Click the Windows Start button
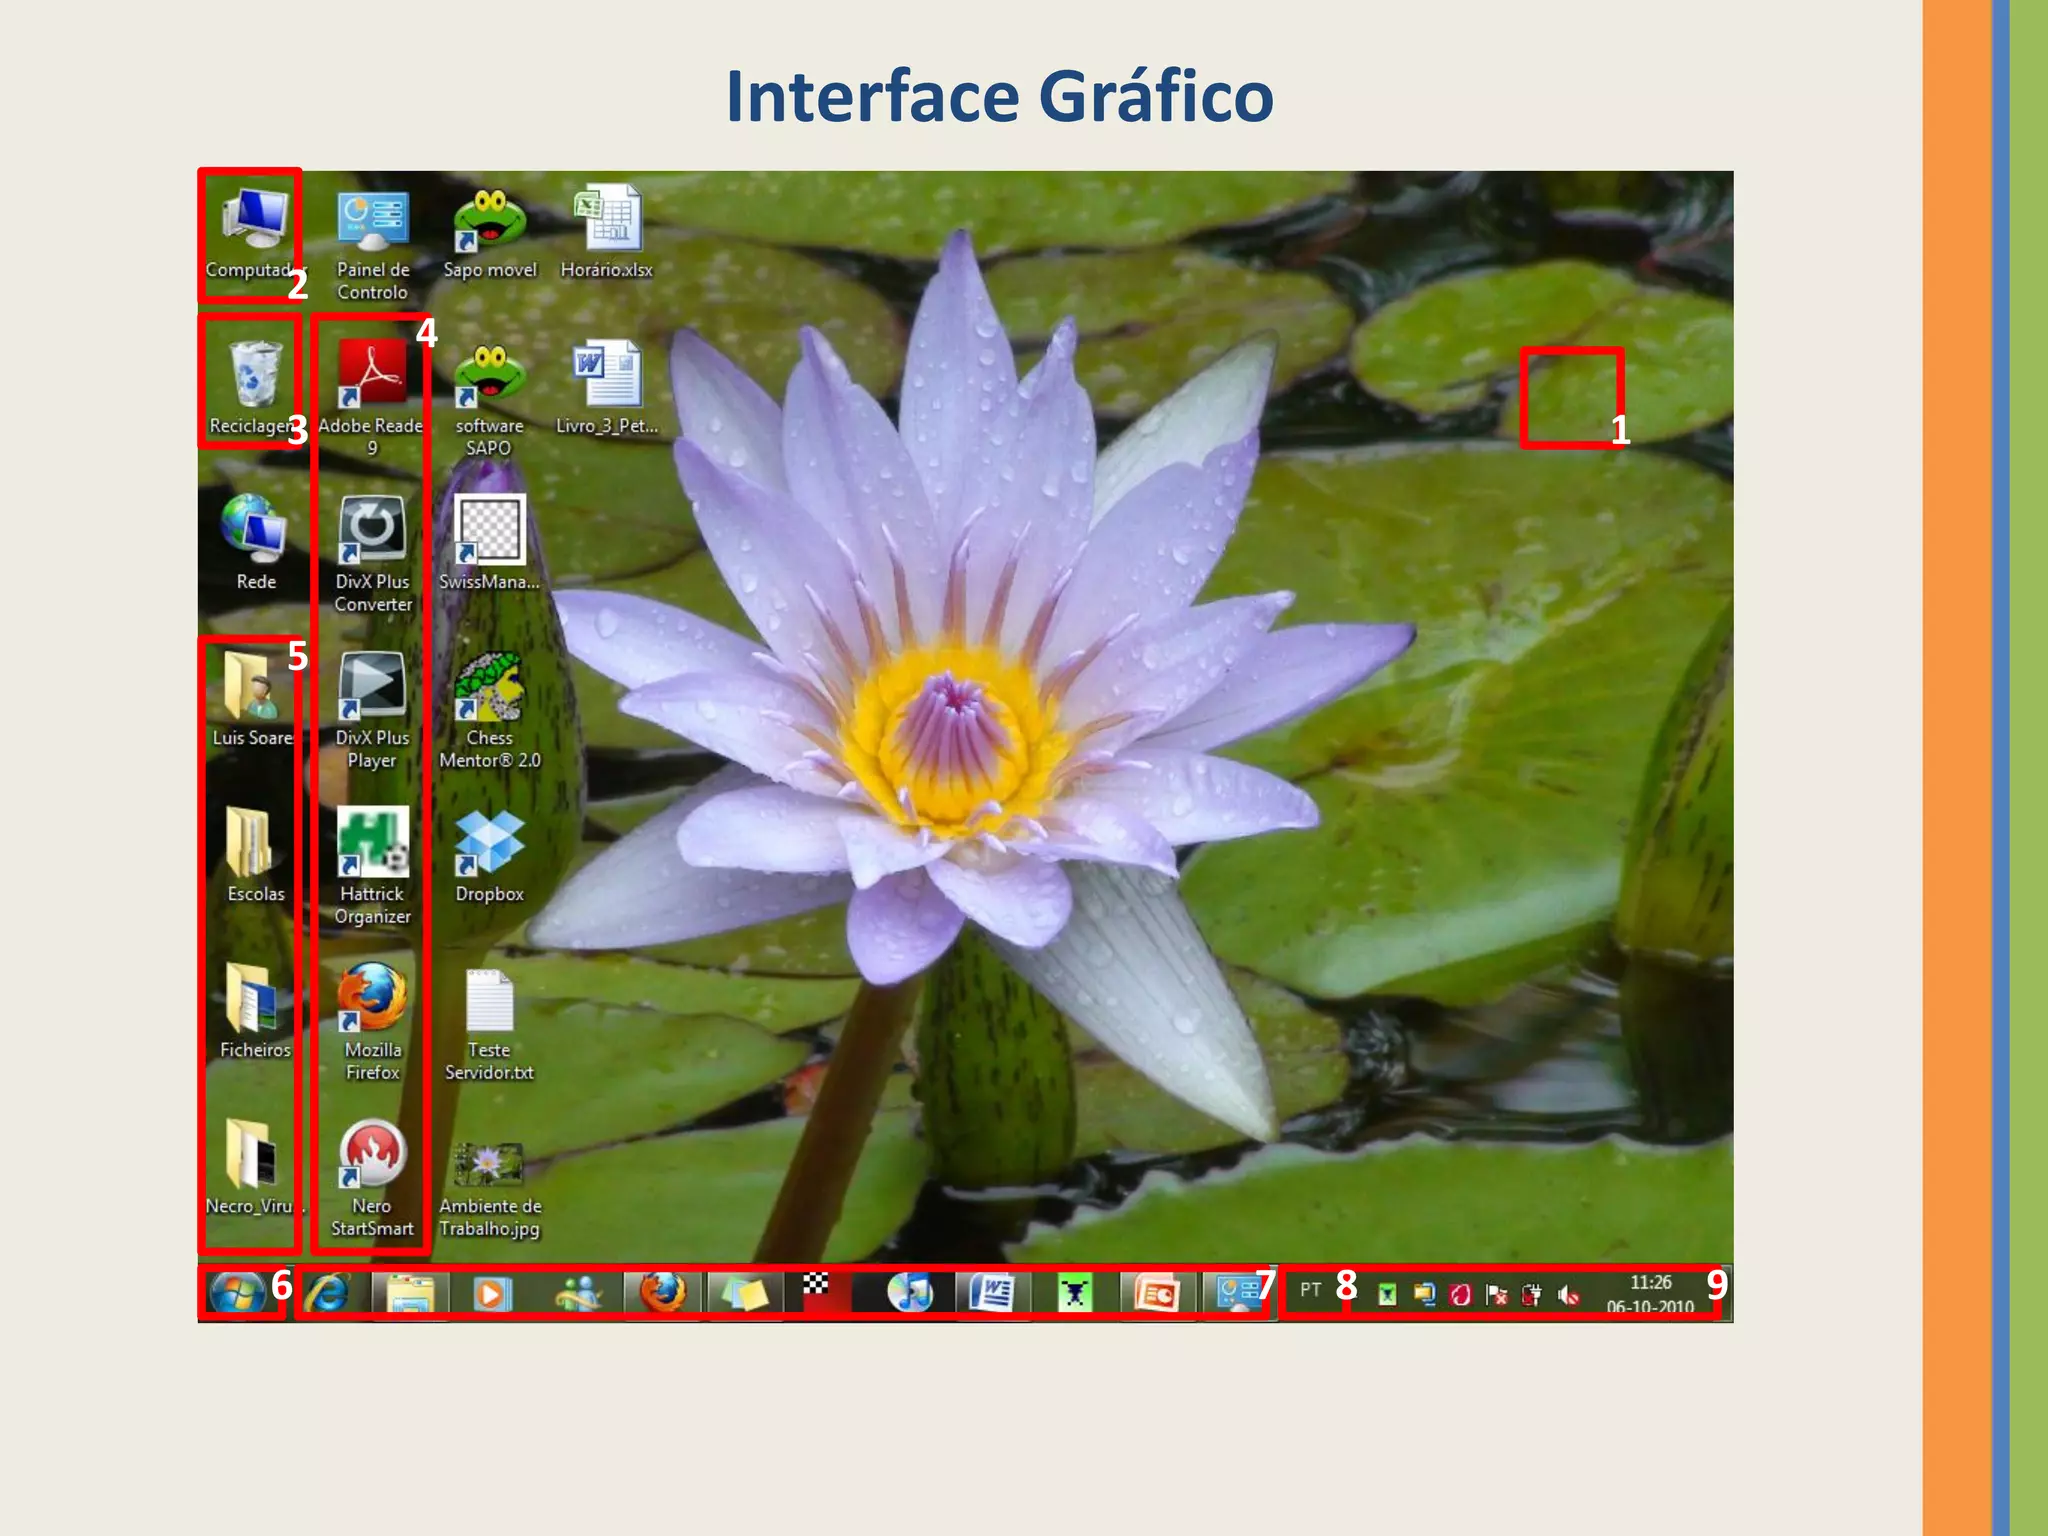 click(237, 1292)
